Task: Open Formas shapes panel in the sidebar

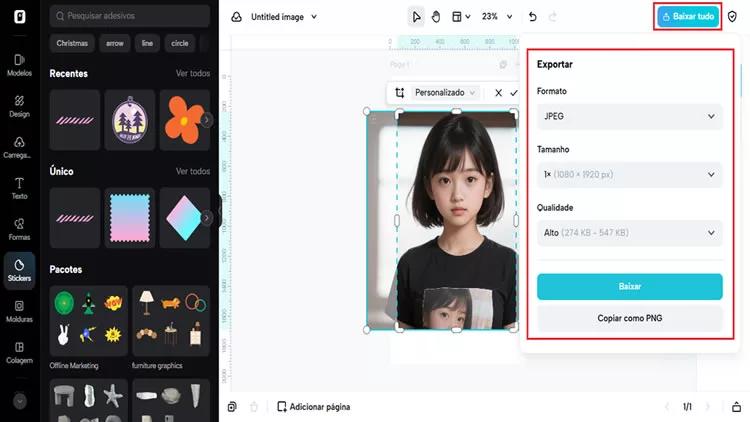Action: pyautogui.click(x=19, y=230)
